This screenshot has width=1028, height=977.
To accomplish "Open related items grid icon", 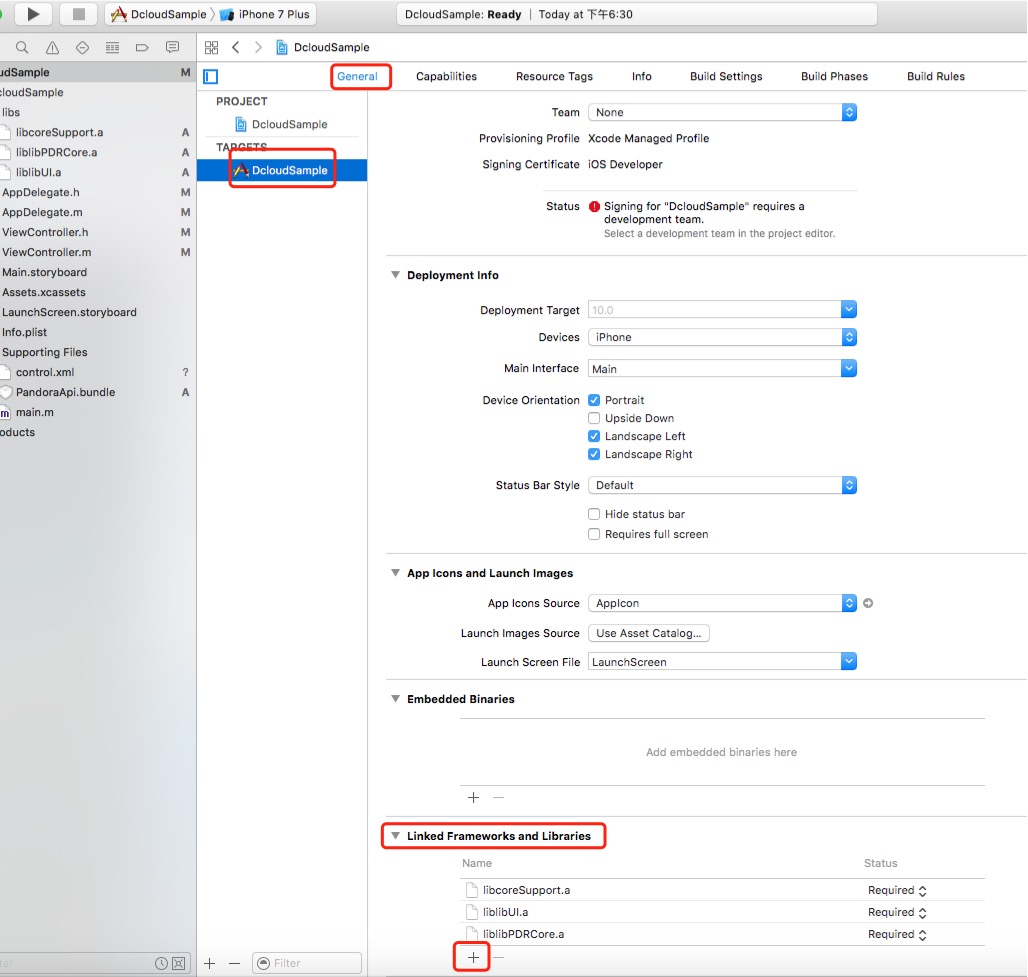I will (211, 47).
